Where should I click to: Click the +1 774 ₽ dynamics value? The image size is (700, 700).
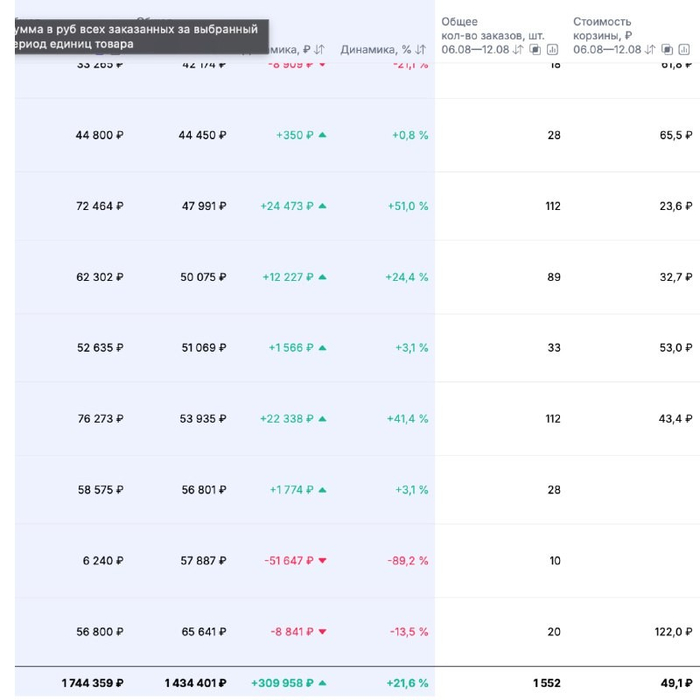click(x=292, y=490)
